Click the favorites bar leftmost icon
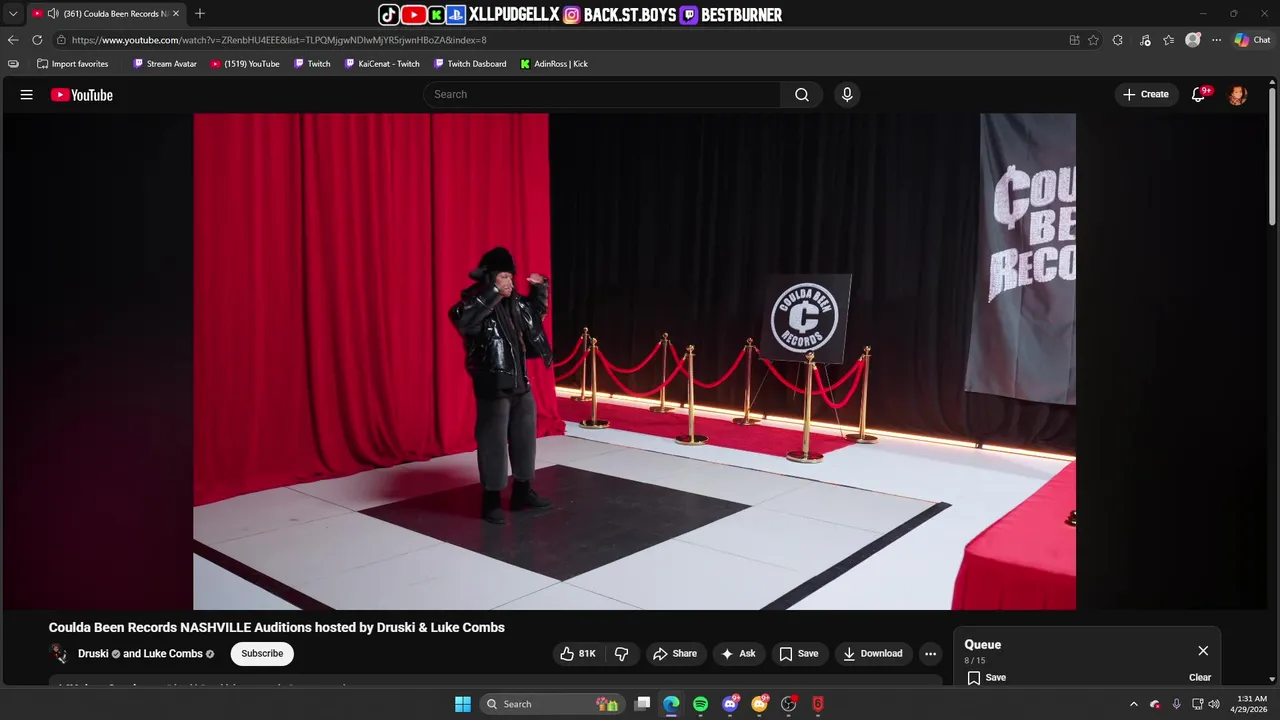1280x720 pixels. [13, 64]
